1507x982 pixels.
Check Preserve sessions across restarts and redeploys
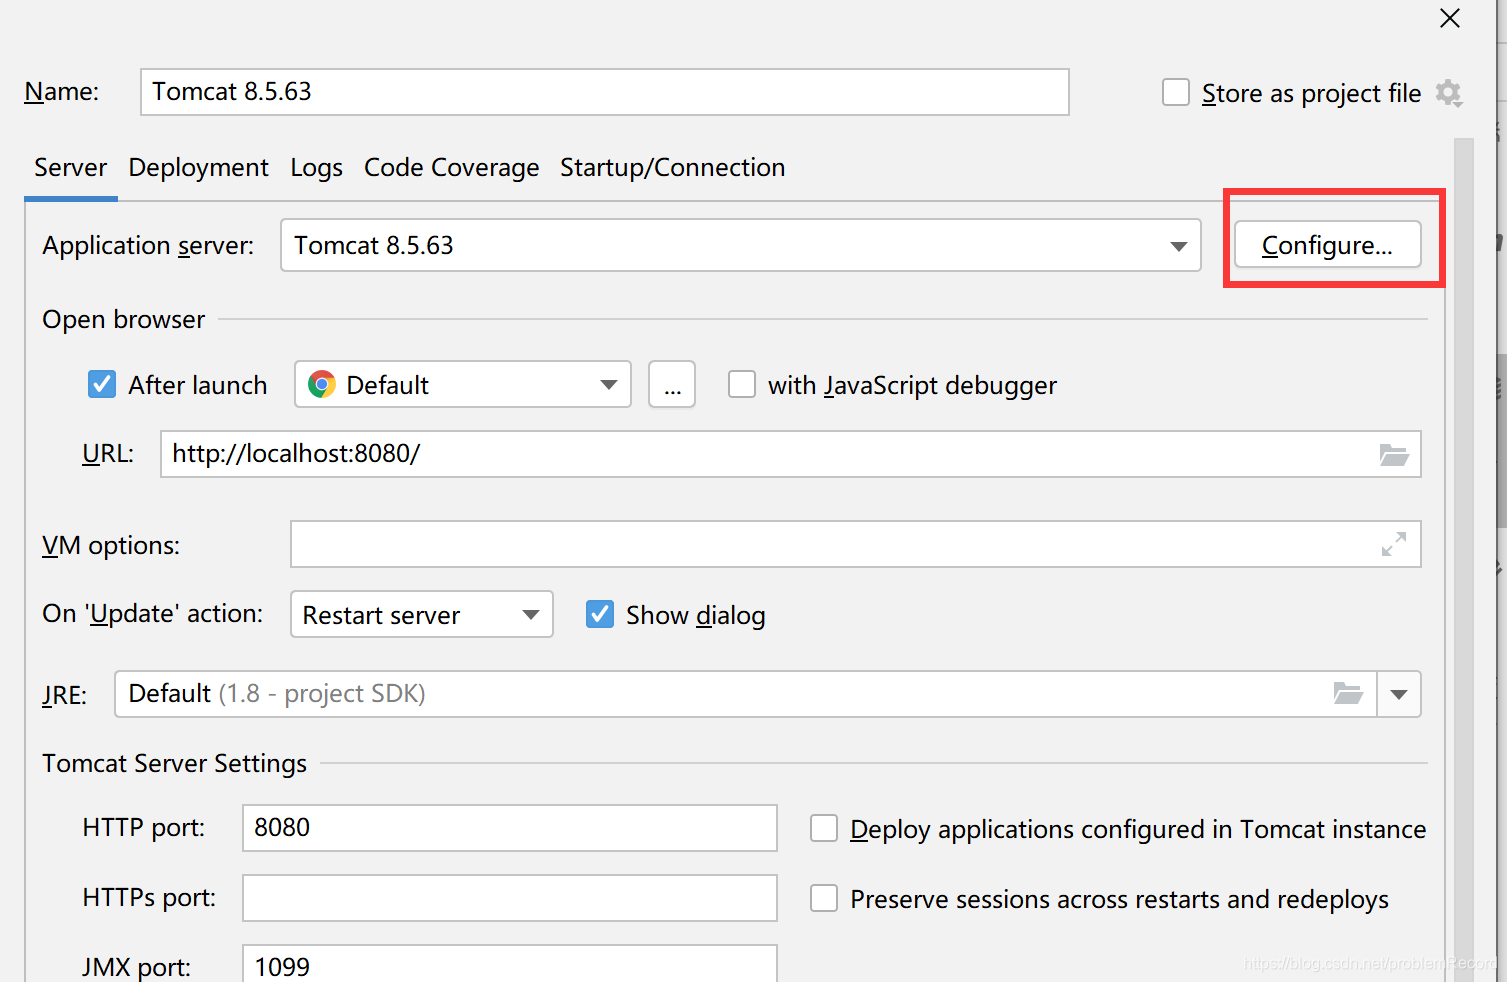click(824, 898)
